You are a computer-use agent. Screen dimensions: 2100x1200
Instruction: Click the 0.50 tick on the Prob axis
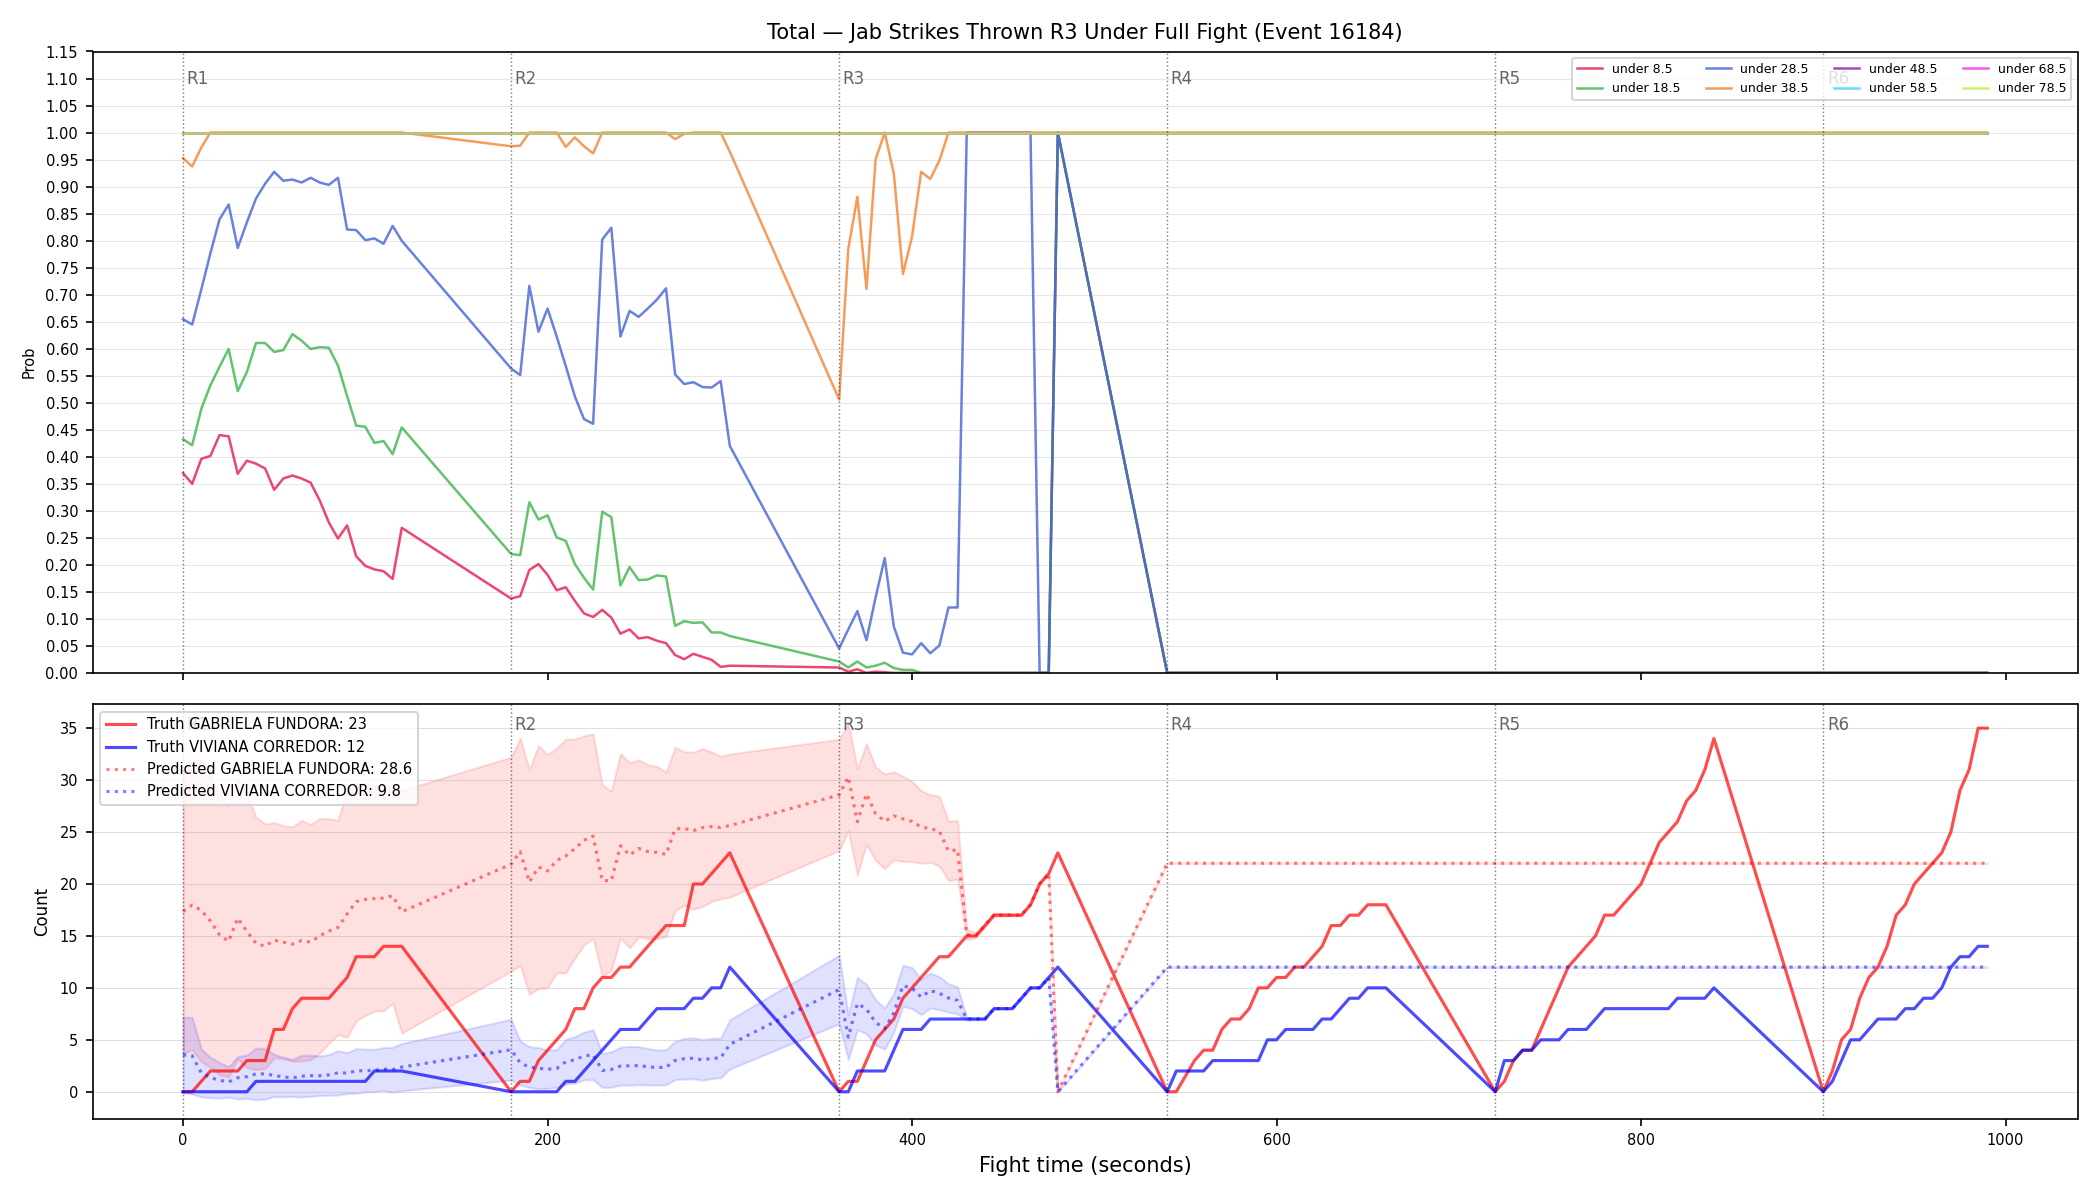pyautogui.click(x=62, y=403)
